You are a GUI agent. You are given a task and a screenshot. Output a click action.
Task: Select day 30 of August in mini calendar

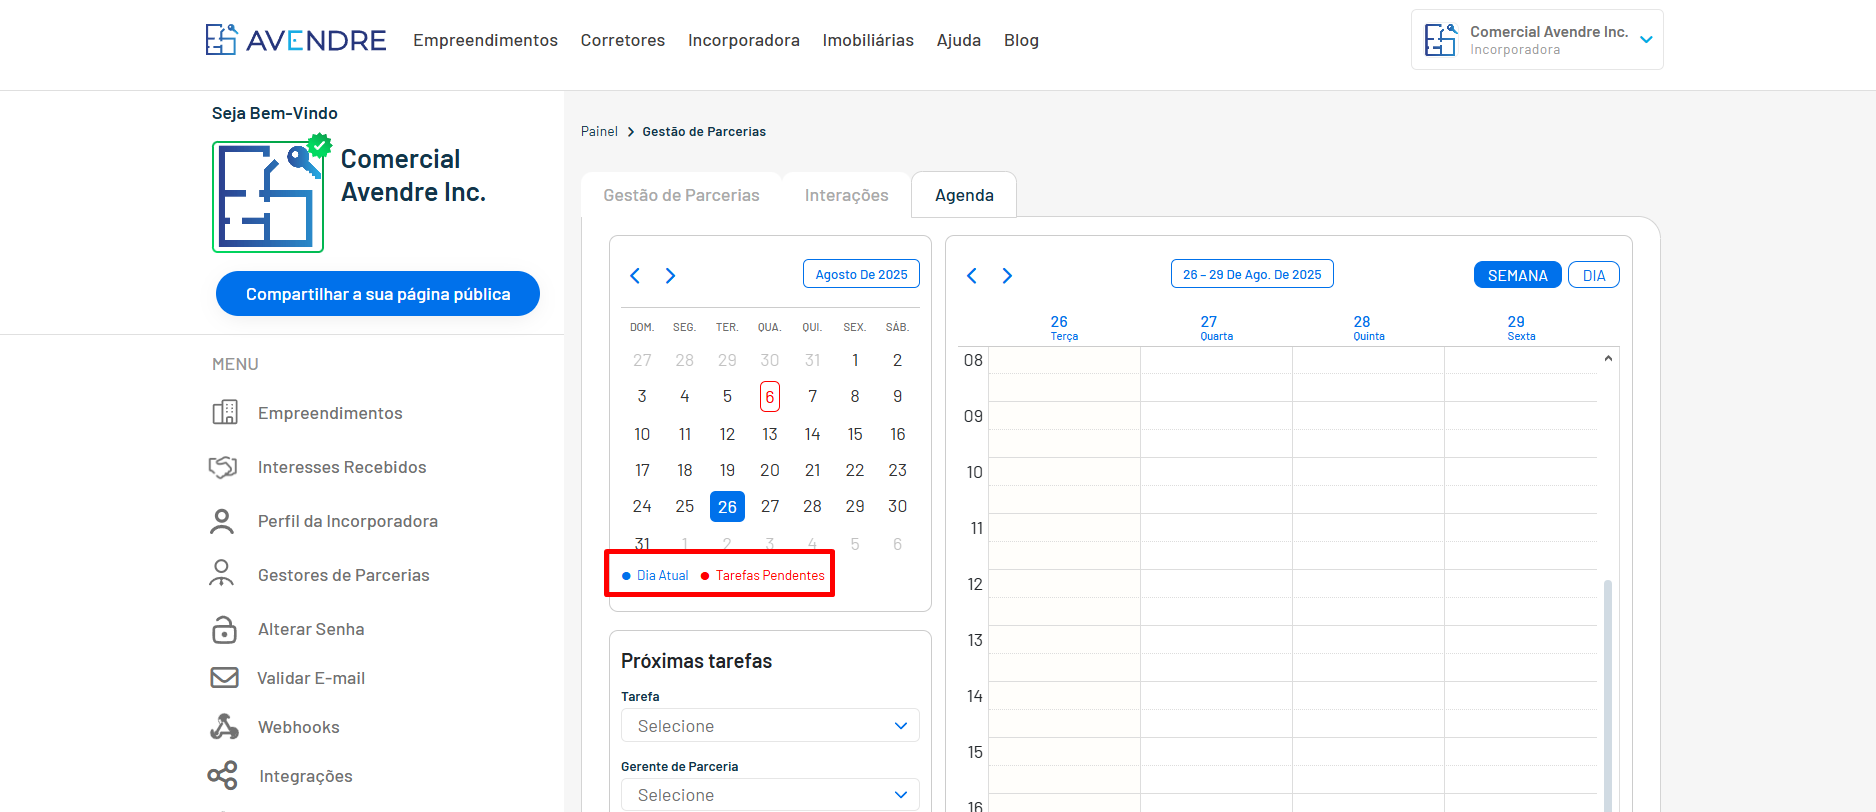(x=898, y=506)
